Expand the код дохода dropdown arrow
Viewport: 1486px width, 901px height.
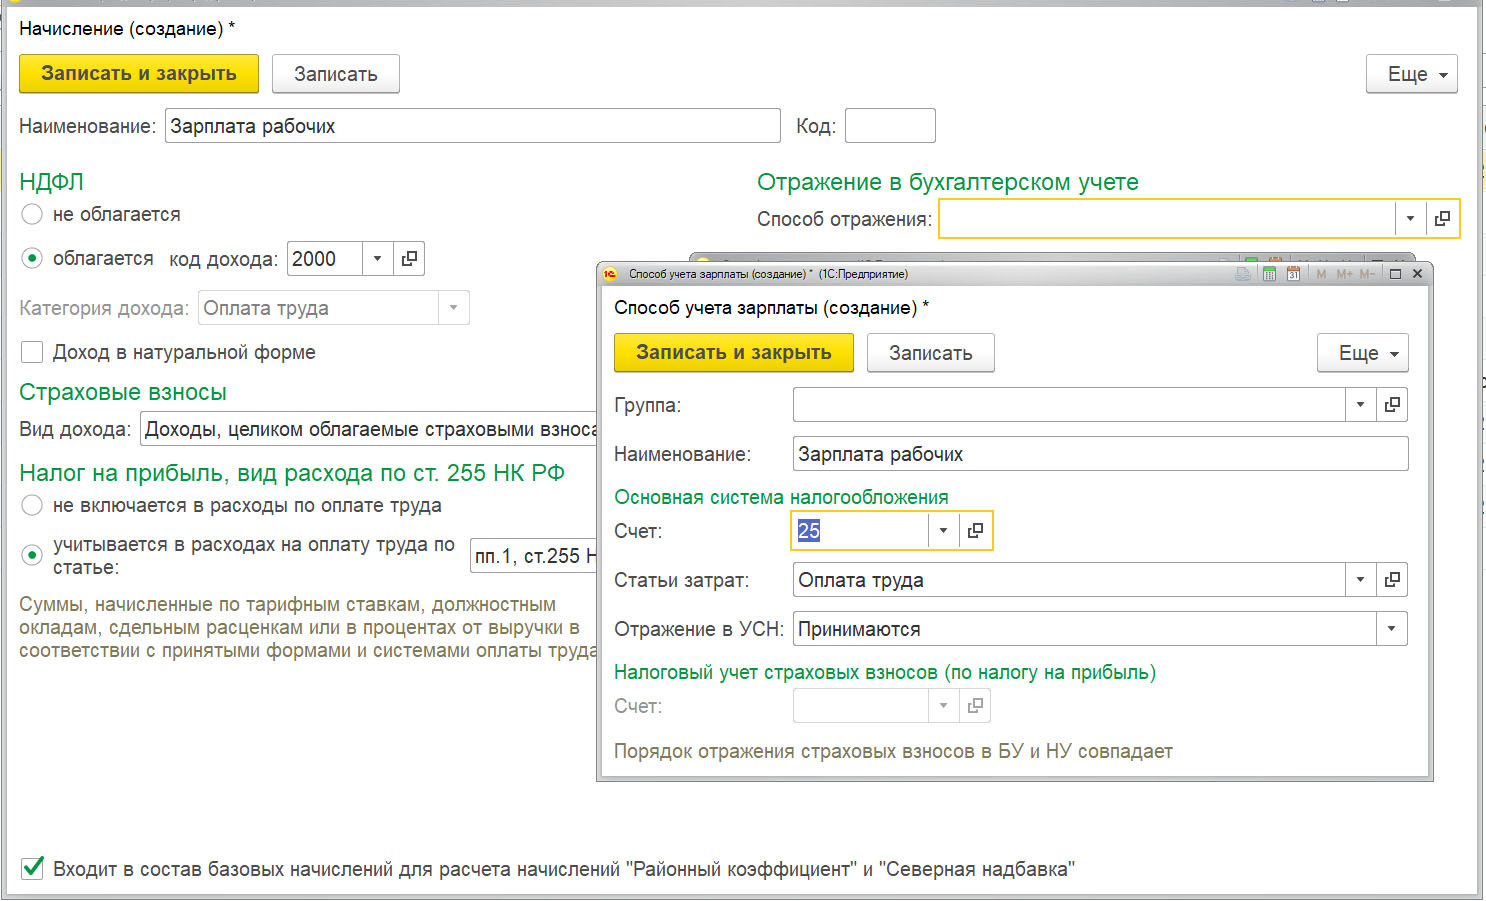377,259
